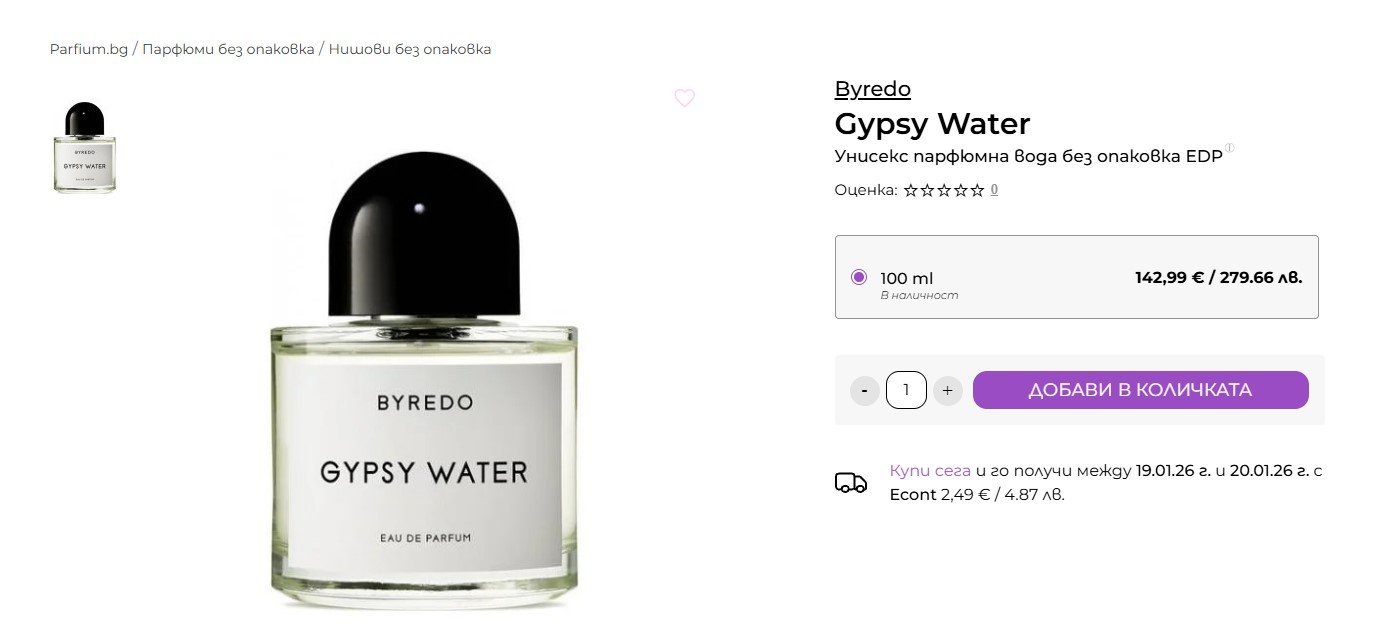1389x638 pixels.
Task: Open the Byredo brand link
Action: point(873,89)
